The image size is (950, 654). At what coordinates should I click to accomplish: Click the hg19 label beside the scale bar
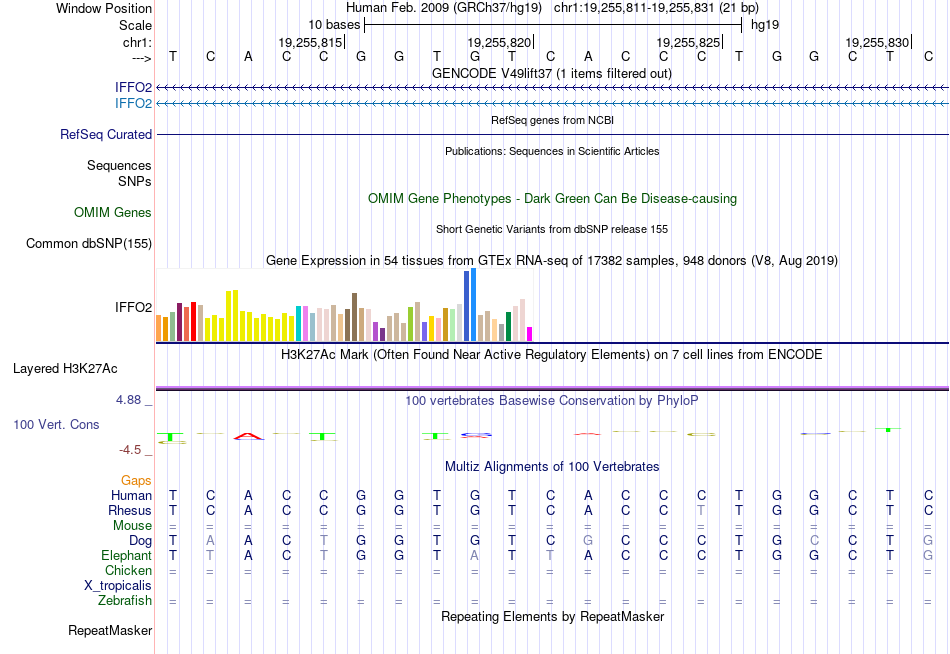point(765,25)
